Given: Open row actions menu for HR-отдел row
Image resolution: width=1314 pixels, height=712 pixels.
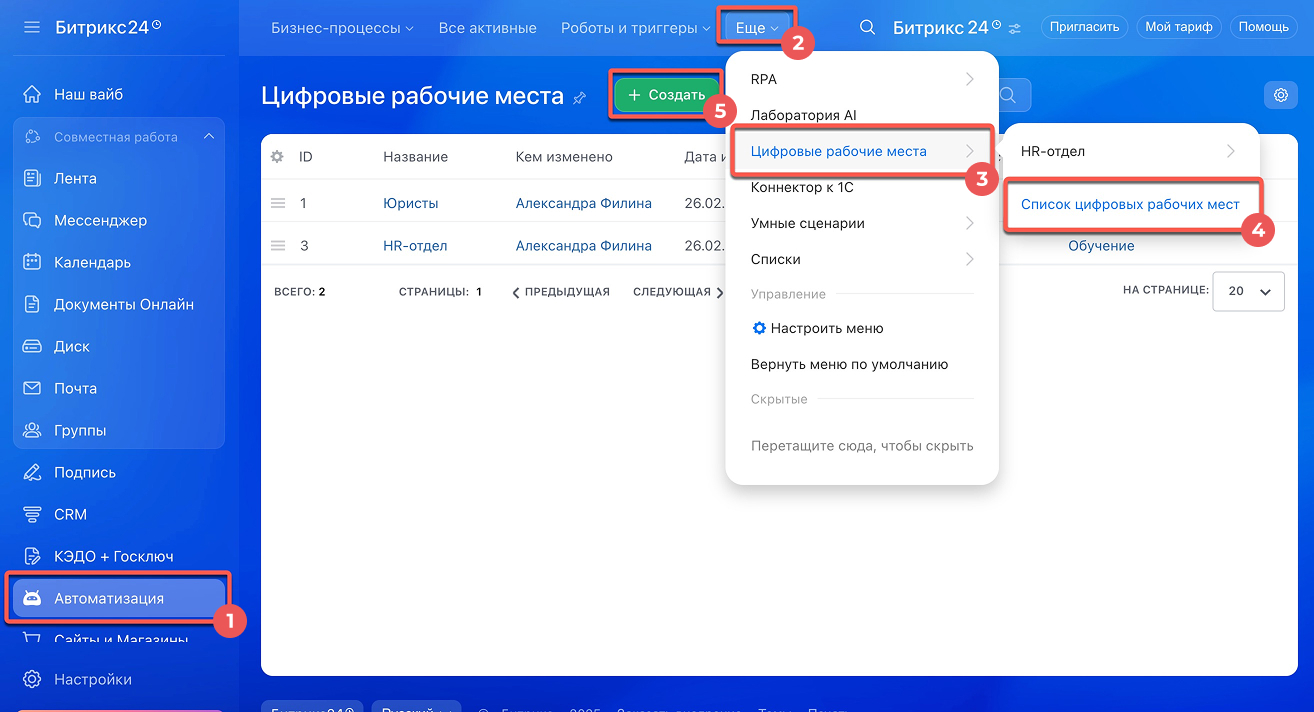Looking at the screenshot, I should 278,246.
